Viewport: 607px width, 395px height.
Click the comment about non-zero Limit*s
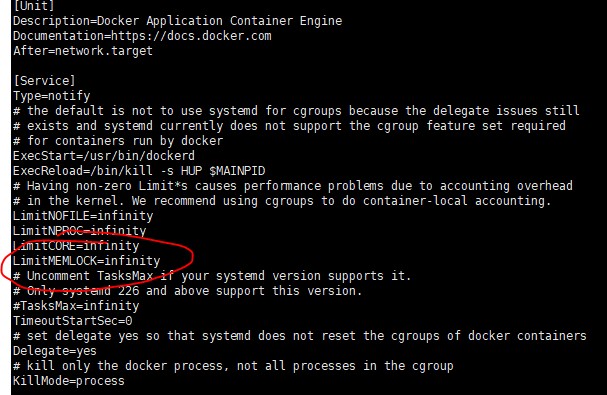[x=293, y=186]
